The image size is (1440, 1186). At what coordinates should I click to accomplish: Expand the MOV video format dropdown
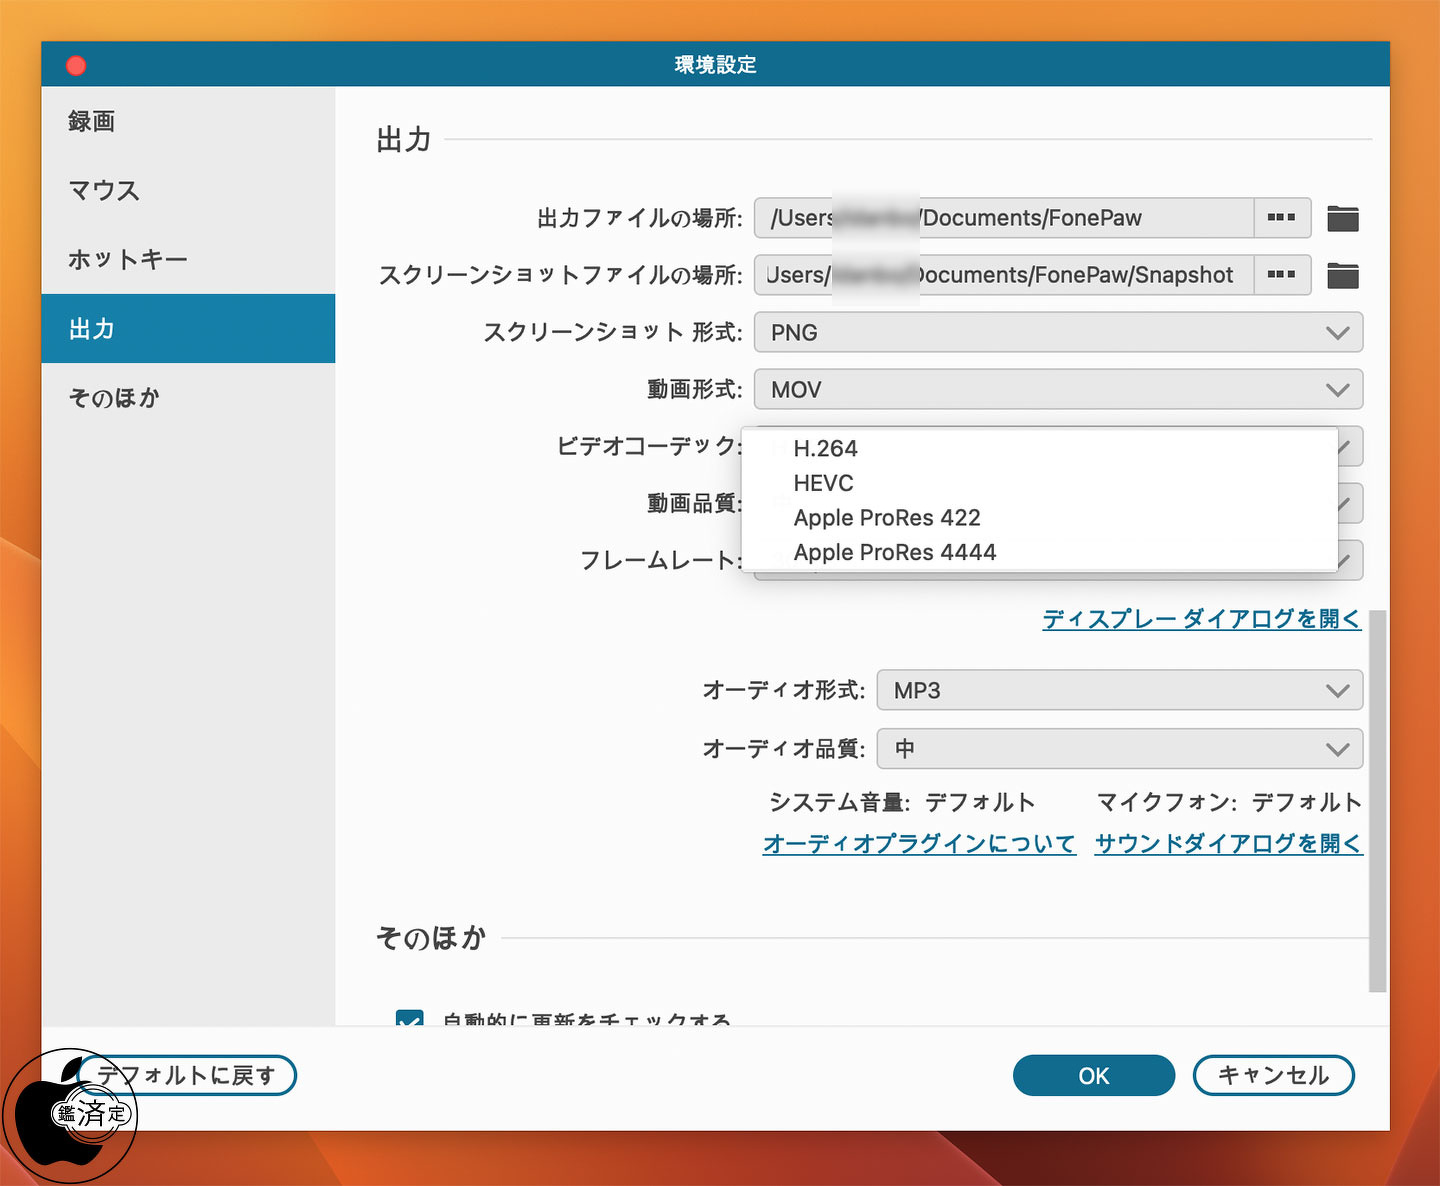point(1058,389)
